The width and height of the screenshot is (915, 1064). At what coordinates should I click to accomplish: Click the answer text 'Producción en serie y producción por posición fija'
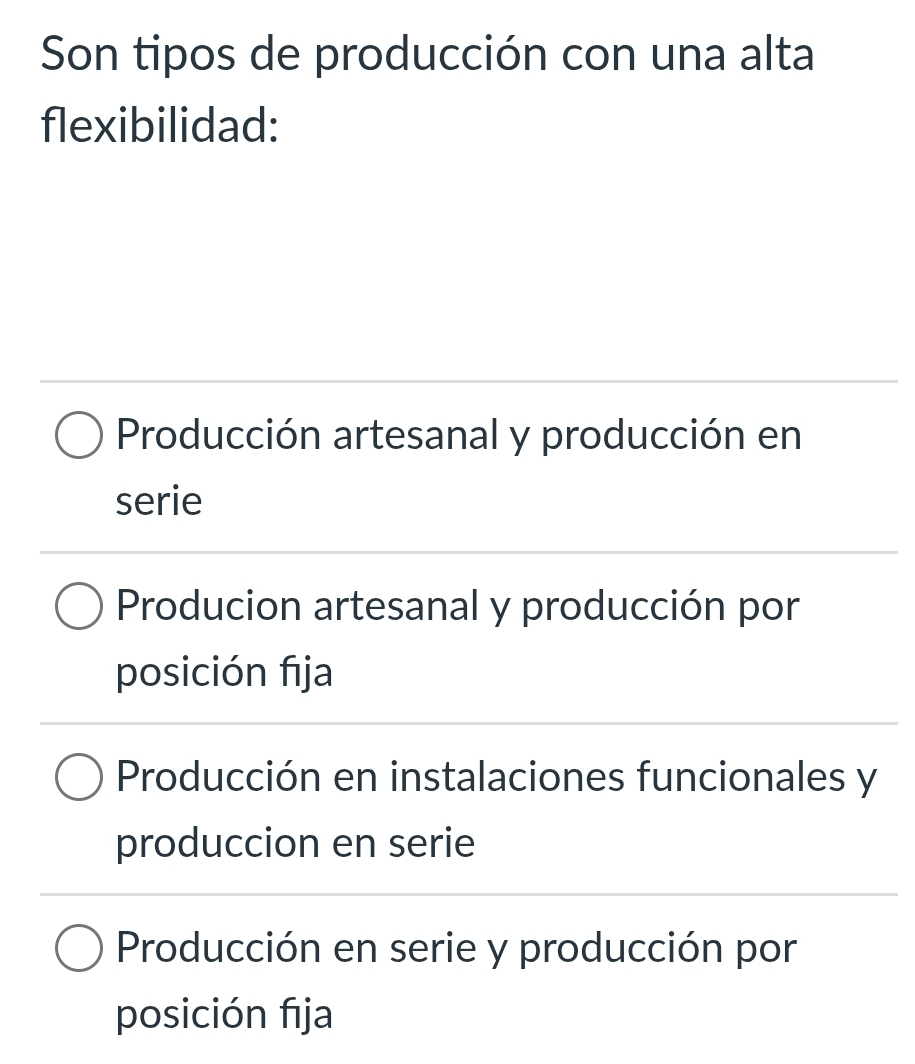click(456, 947)
